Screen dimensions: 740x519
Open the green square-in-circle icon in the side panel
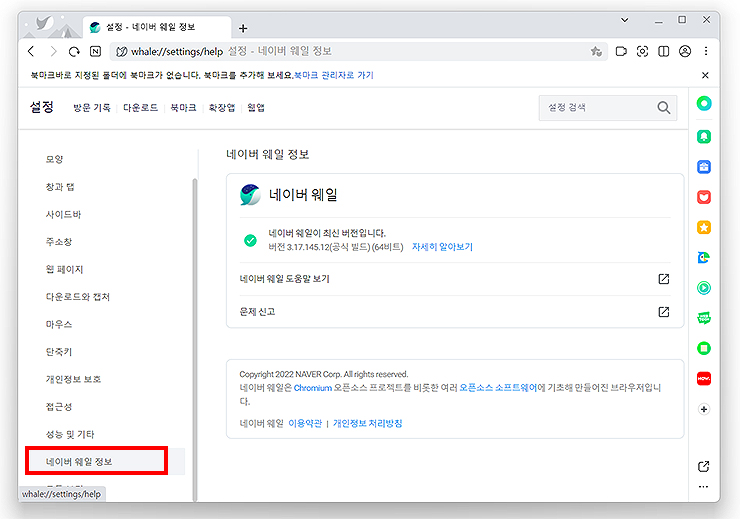click(x=704, y=348)
